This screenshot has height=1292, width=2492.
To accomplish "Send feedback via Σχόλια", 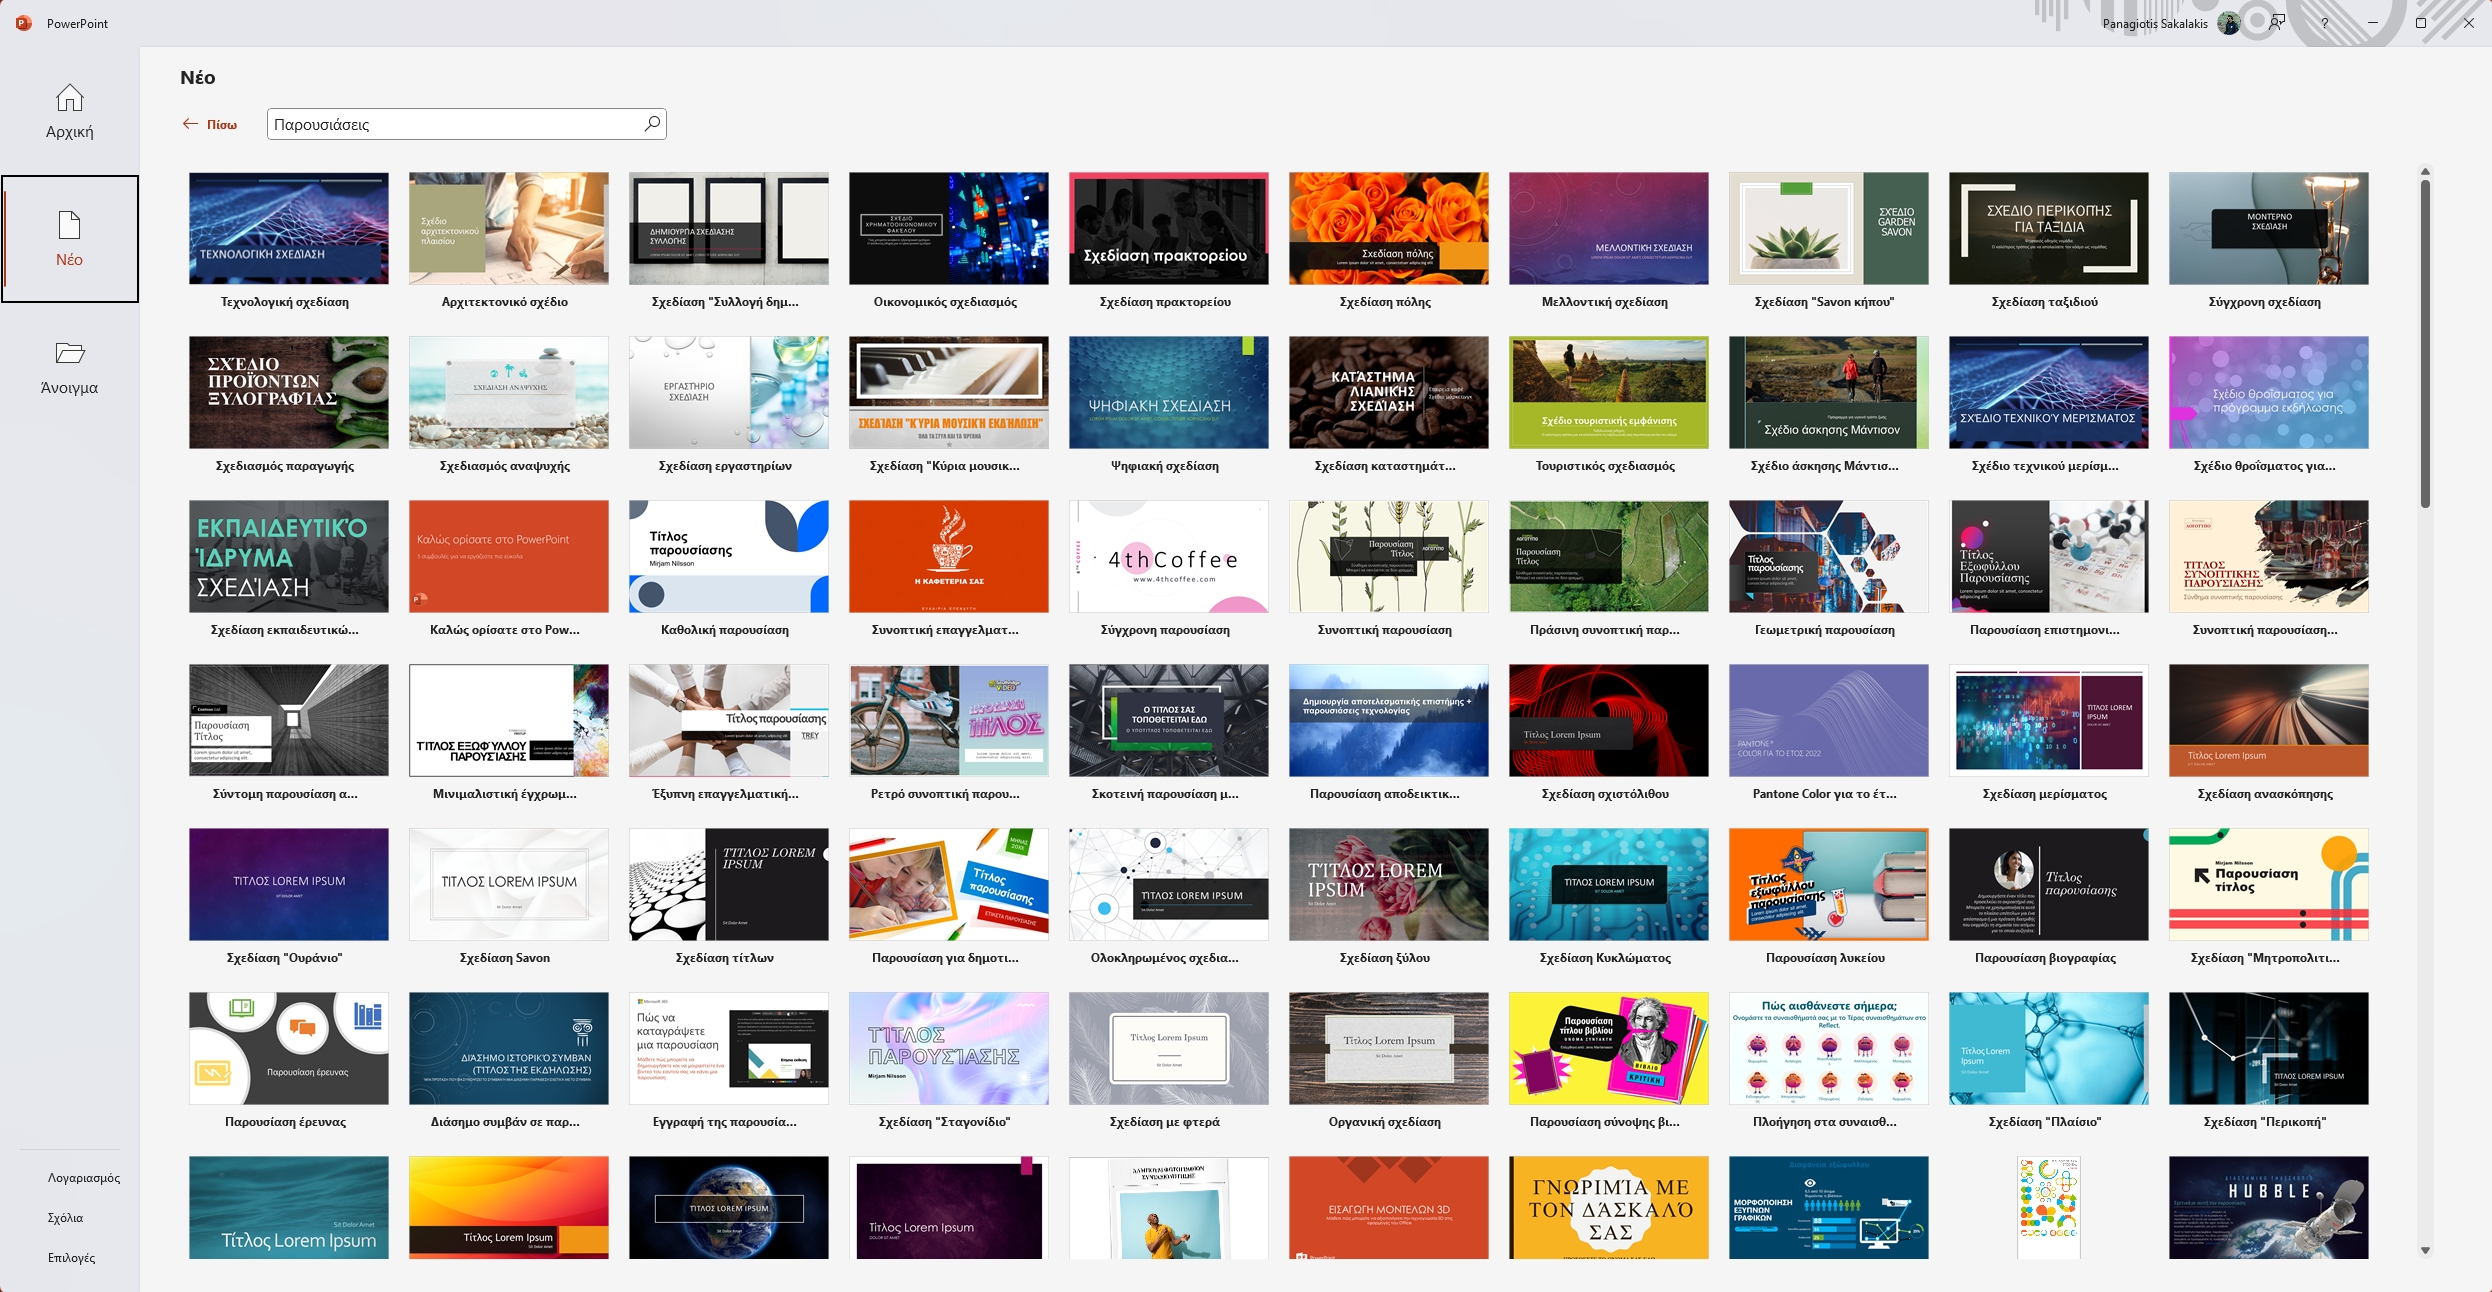I will [67, 1218].
